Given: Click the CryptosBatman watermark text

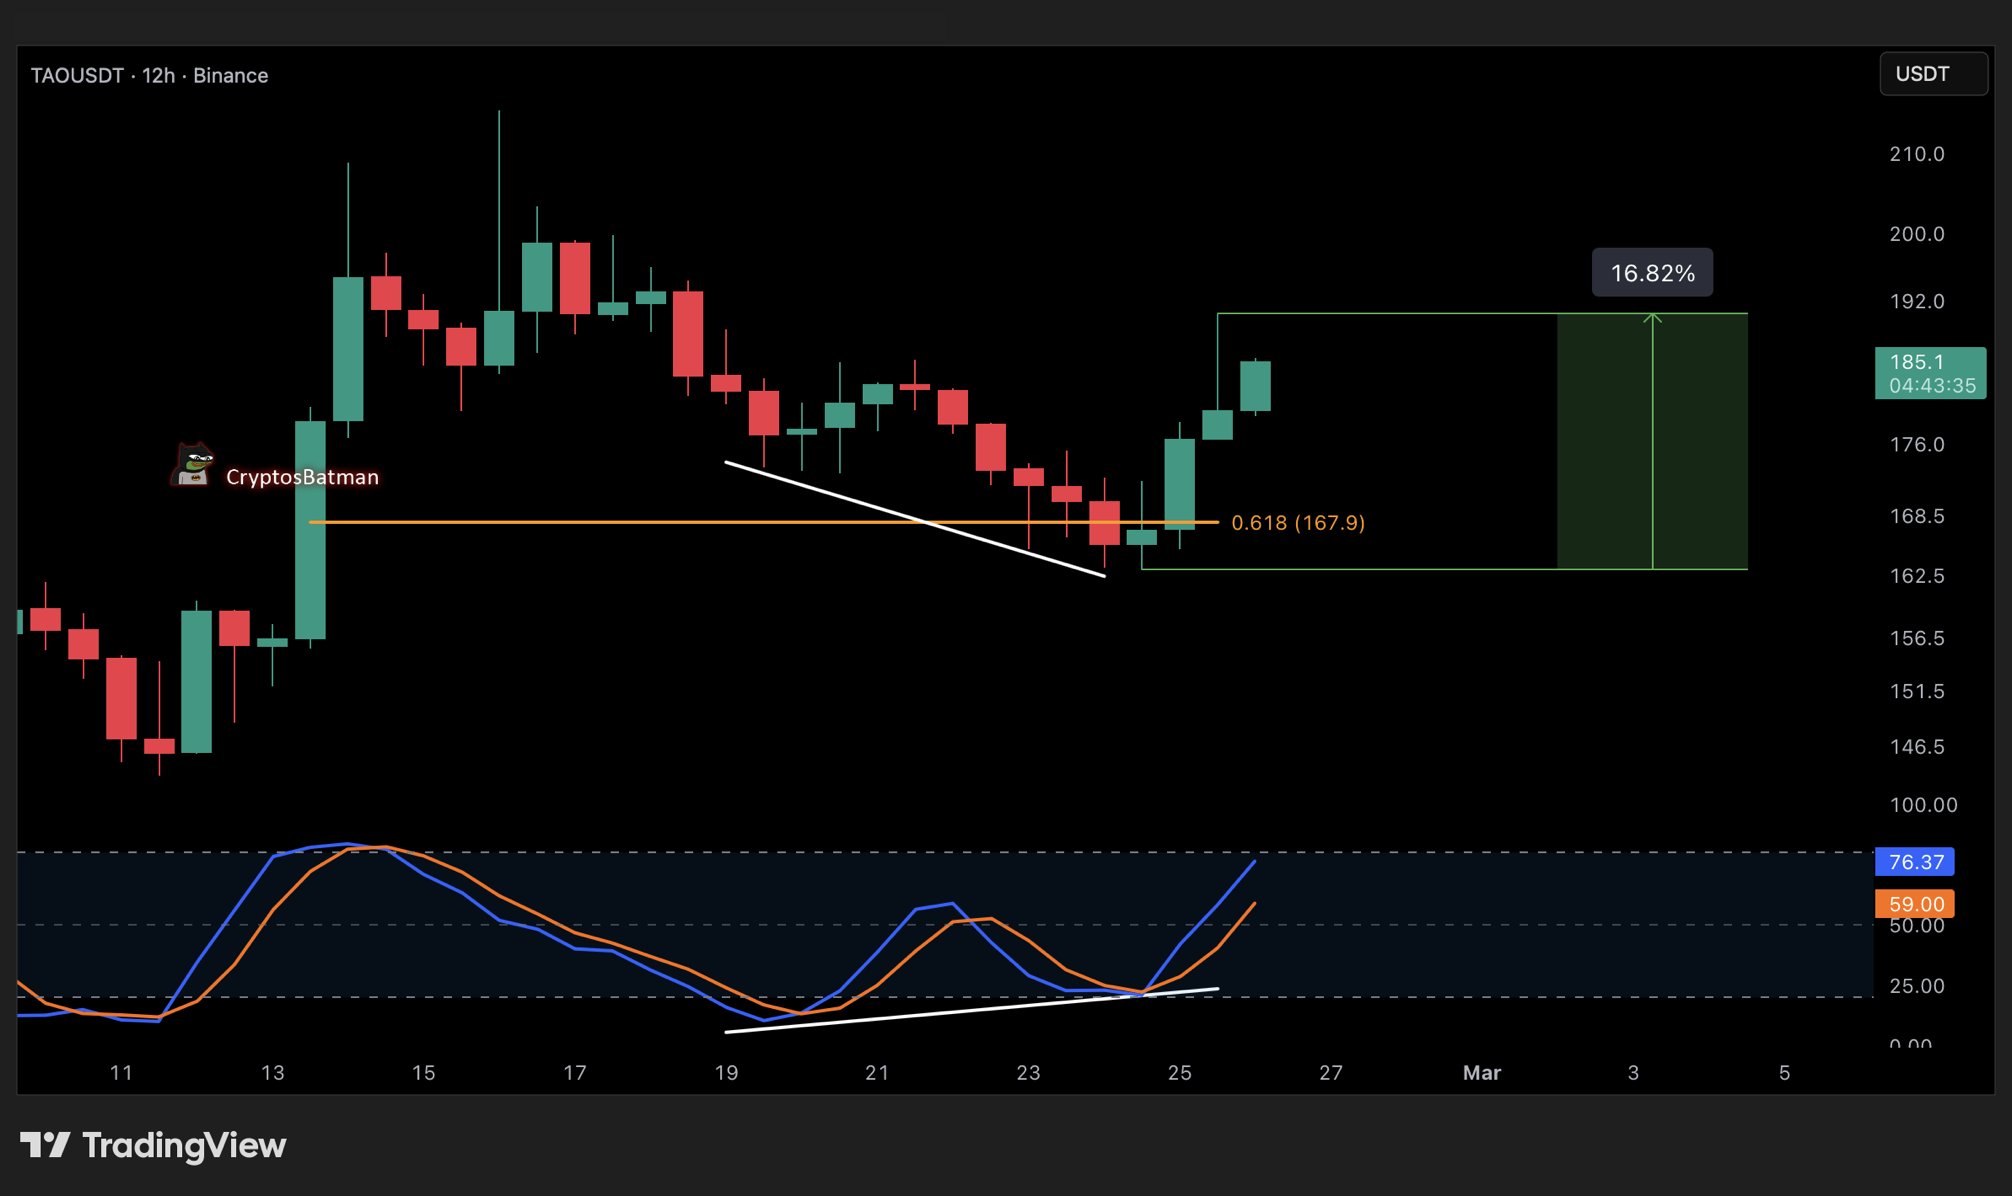Looking at the screenshot, I should click(302, 477).
